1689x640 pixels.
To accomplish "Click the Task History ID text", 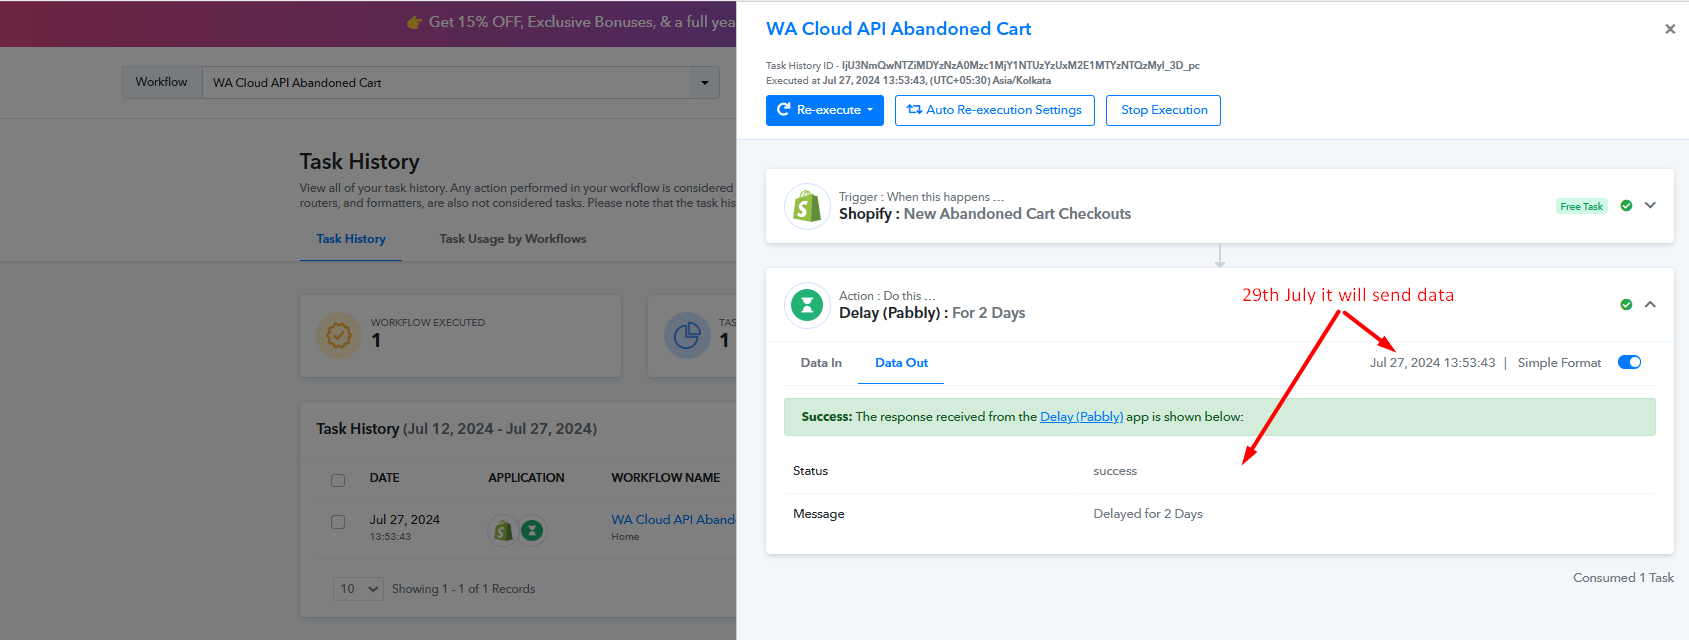I will click(x=983, y=65).
